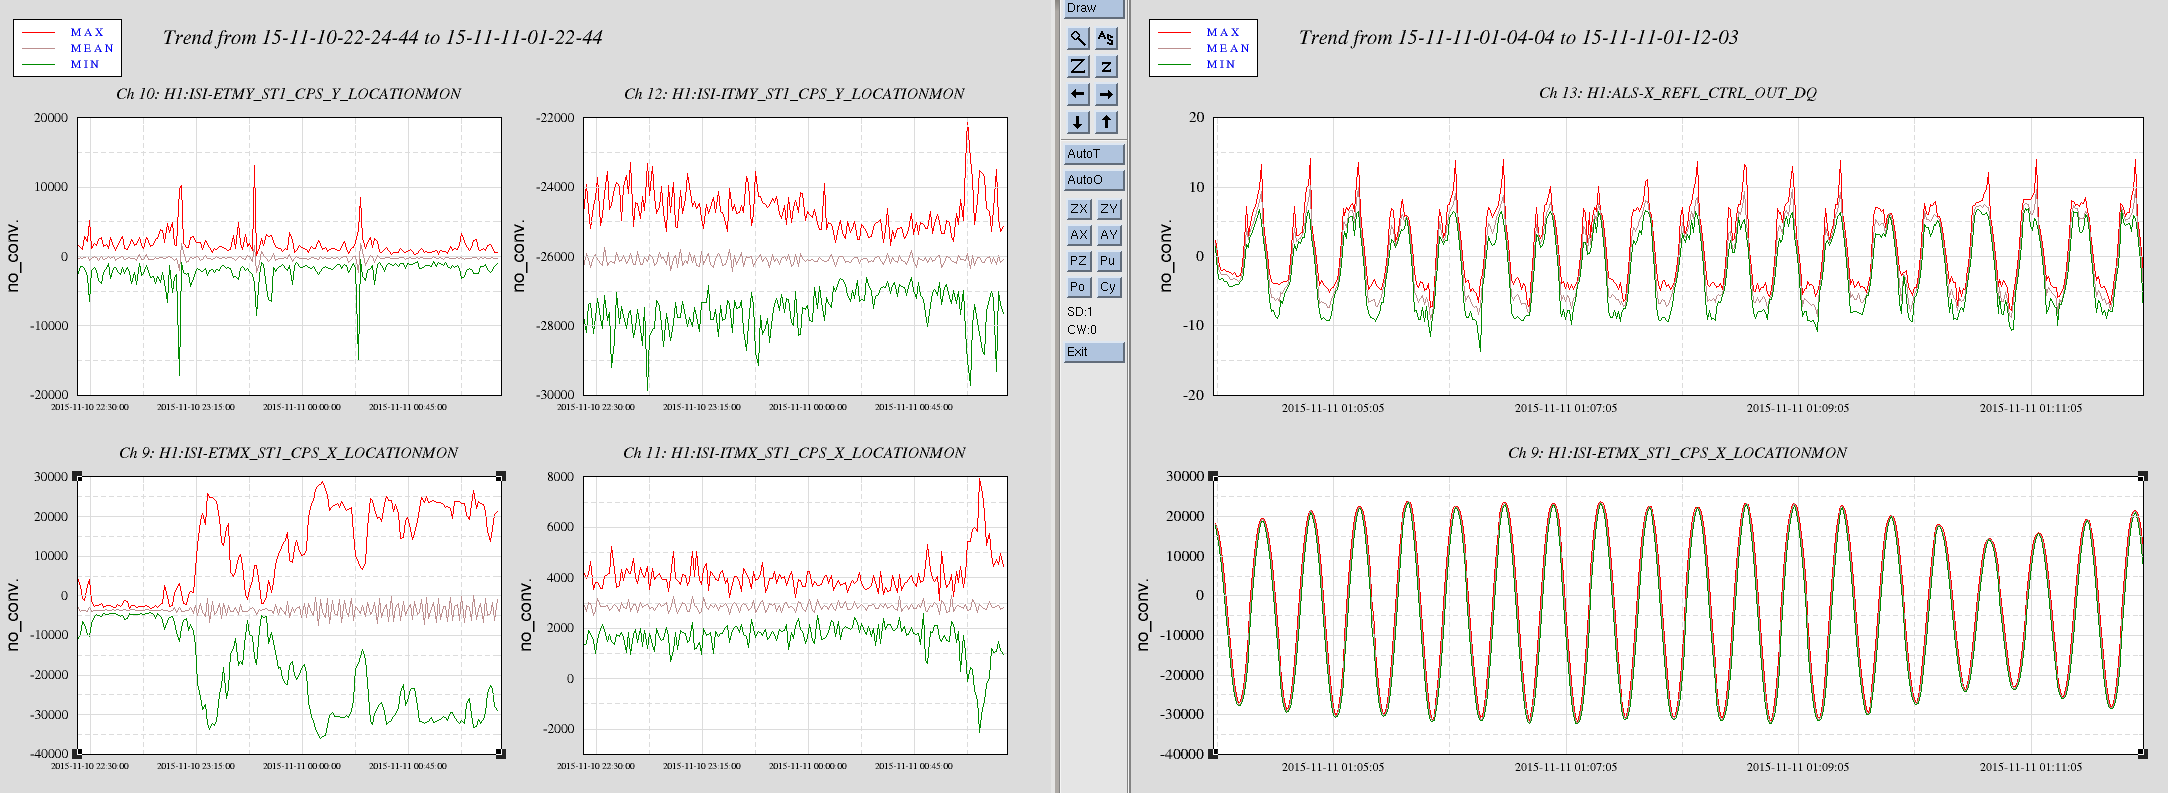Click the MEAN legend entry in left window

point(92,48)
